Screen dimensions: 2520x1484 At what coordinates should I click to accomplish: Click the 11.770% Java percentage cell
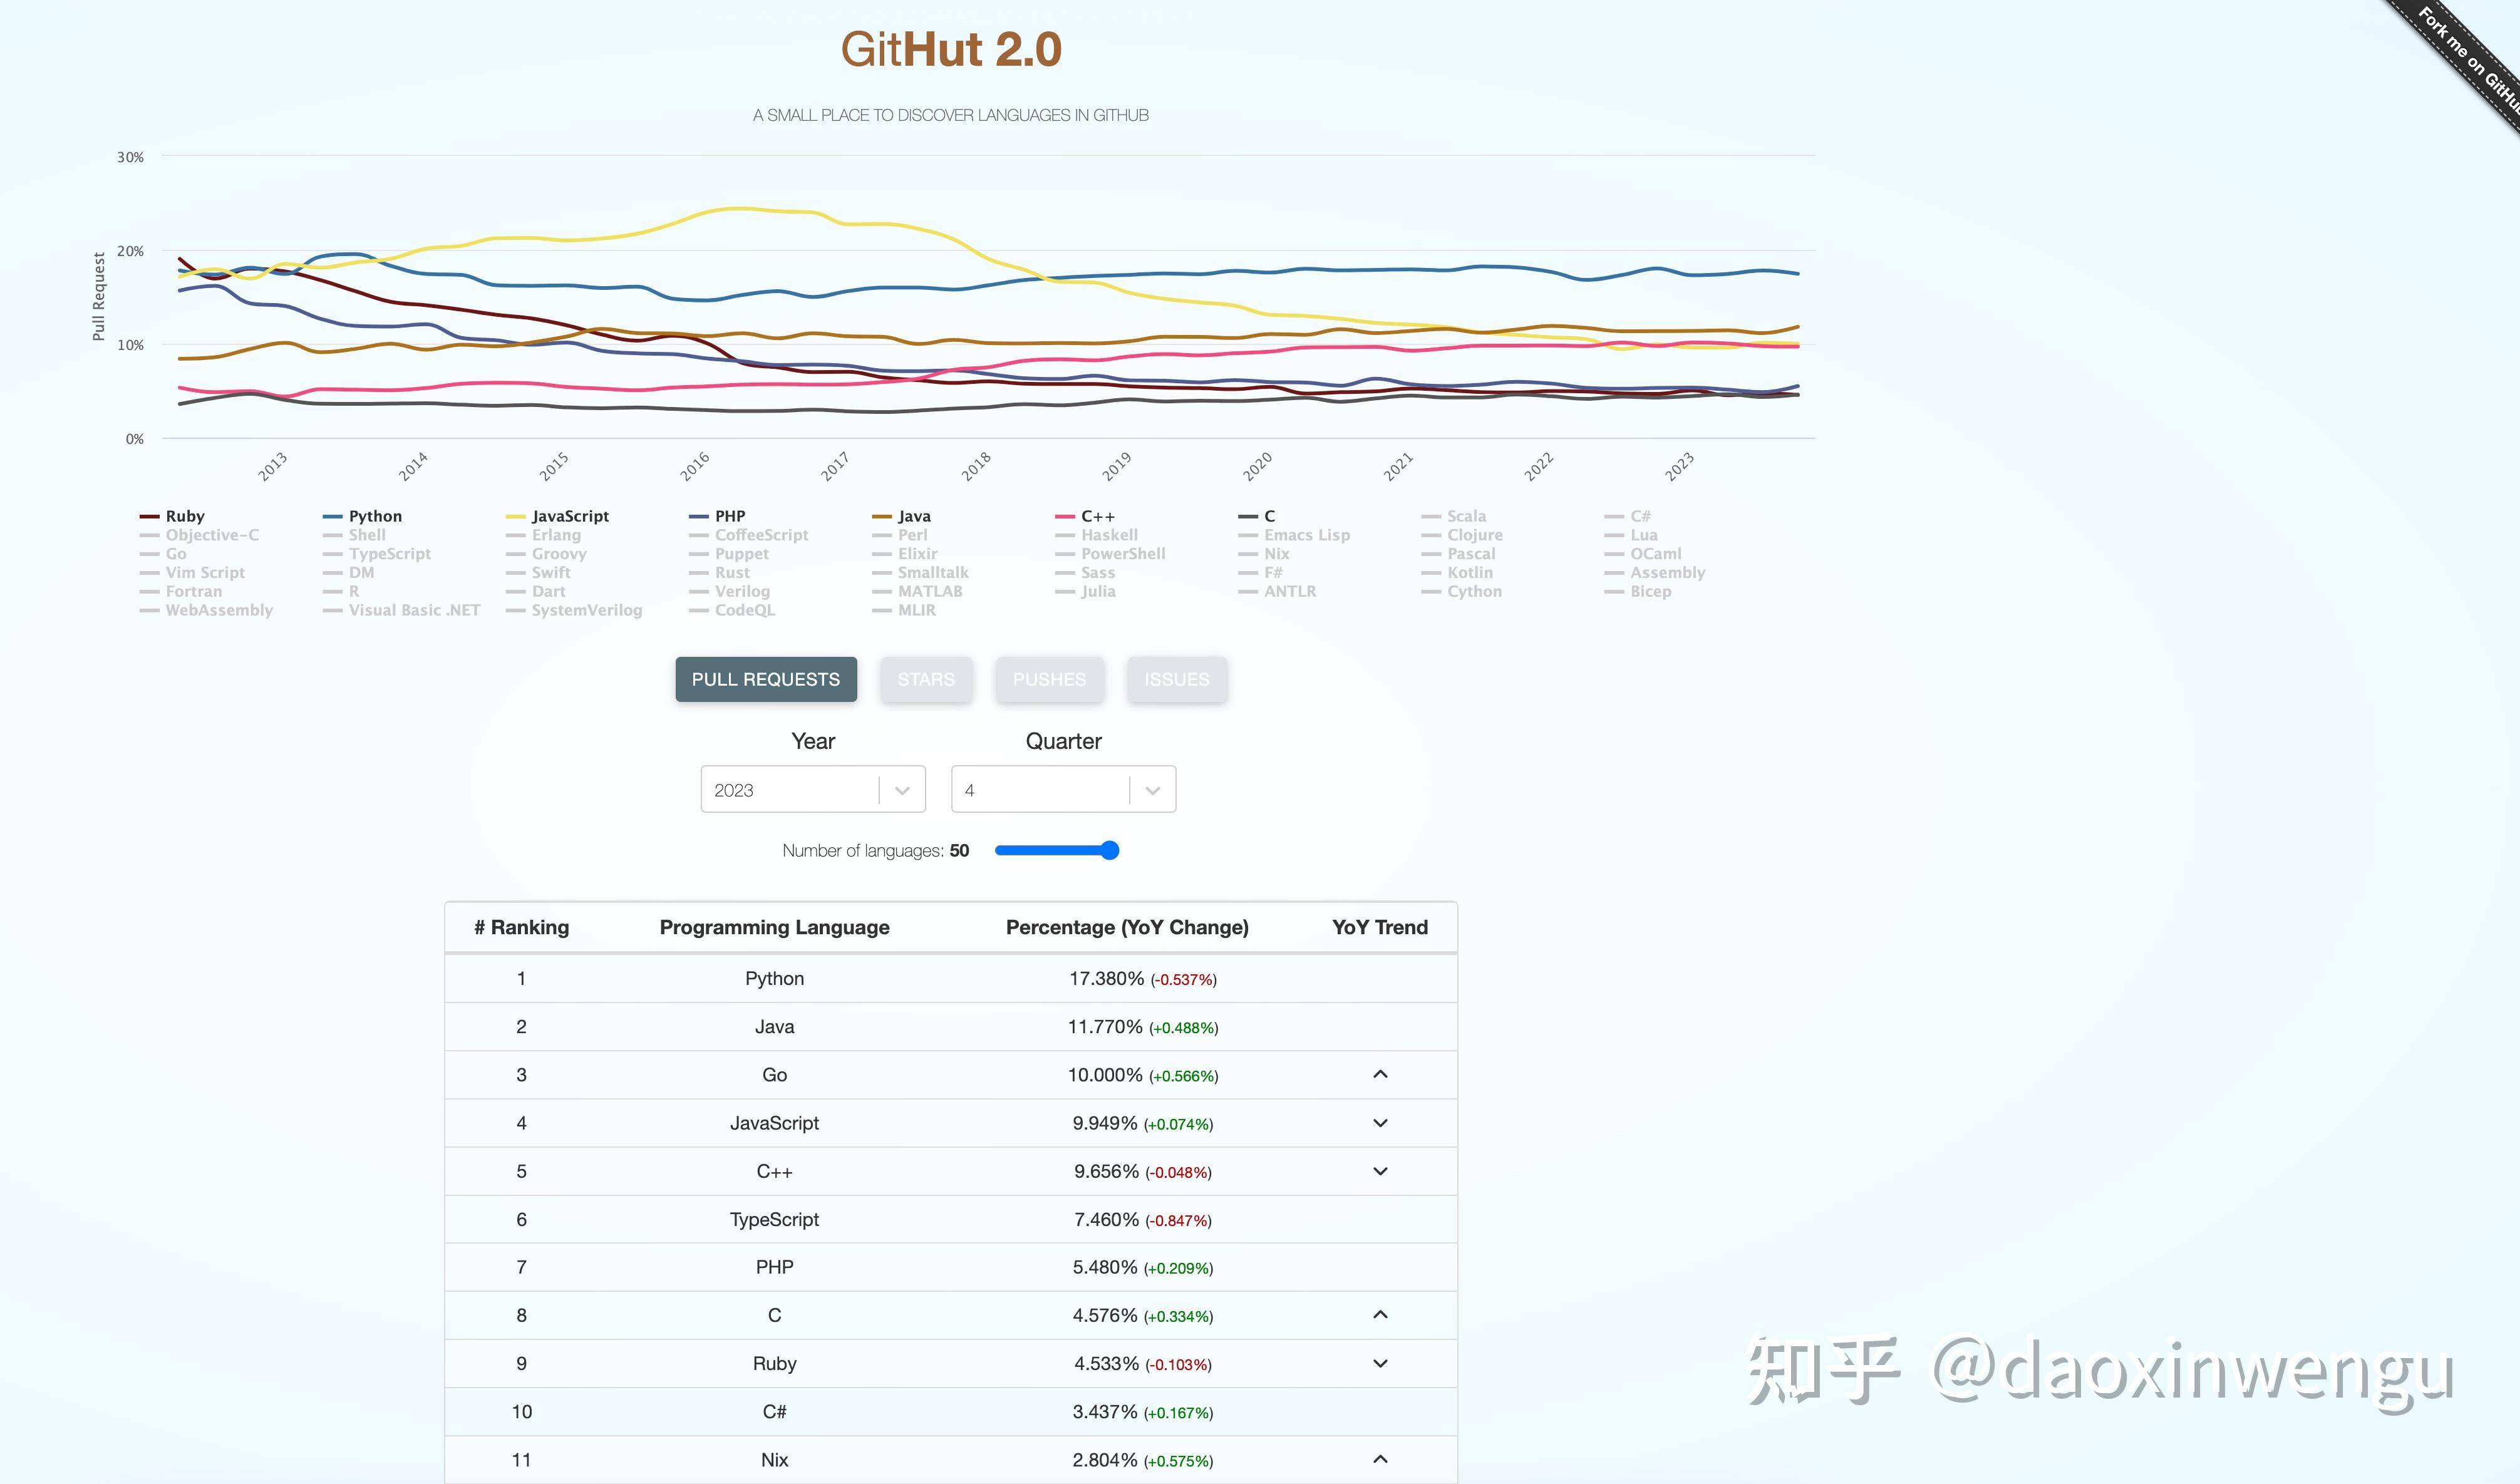(x=1143, y=1027)
